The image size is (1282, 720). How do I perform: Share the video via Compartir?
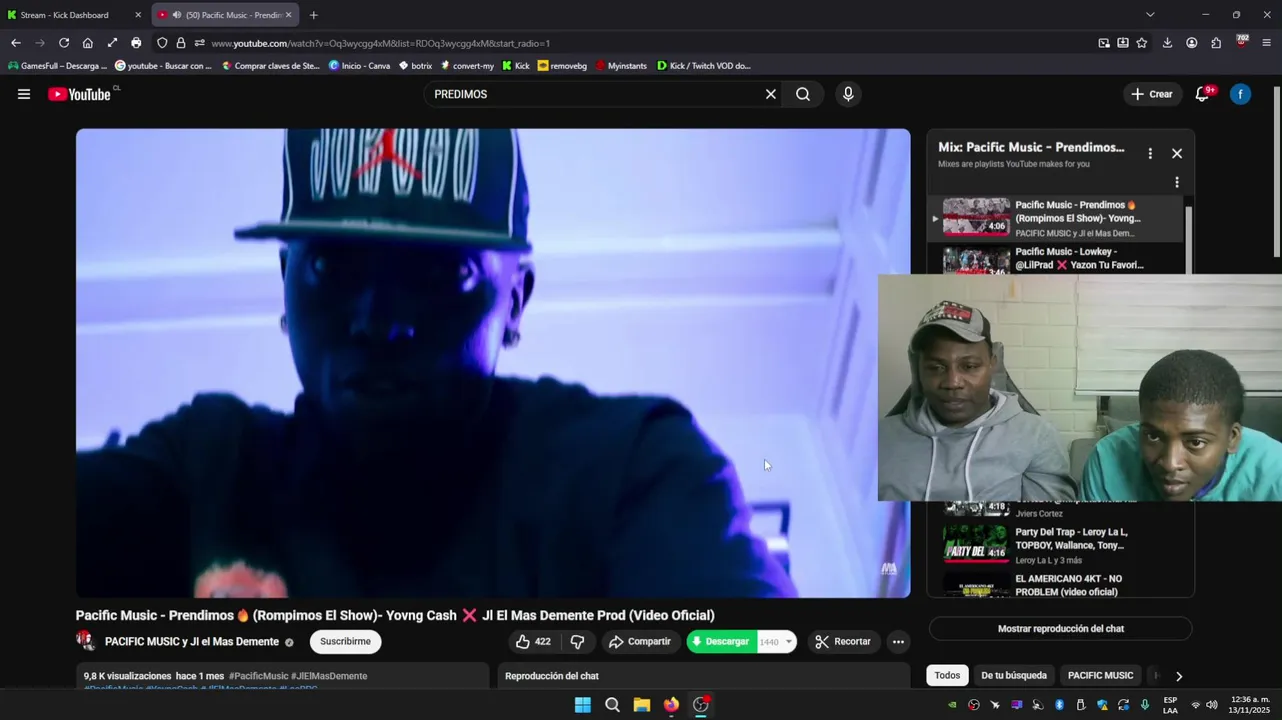(640, 642)
